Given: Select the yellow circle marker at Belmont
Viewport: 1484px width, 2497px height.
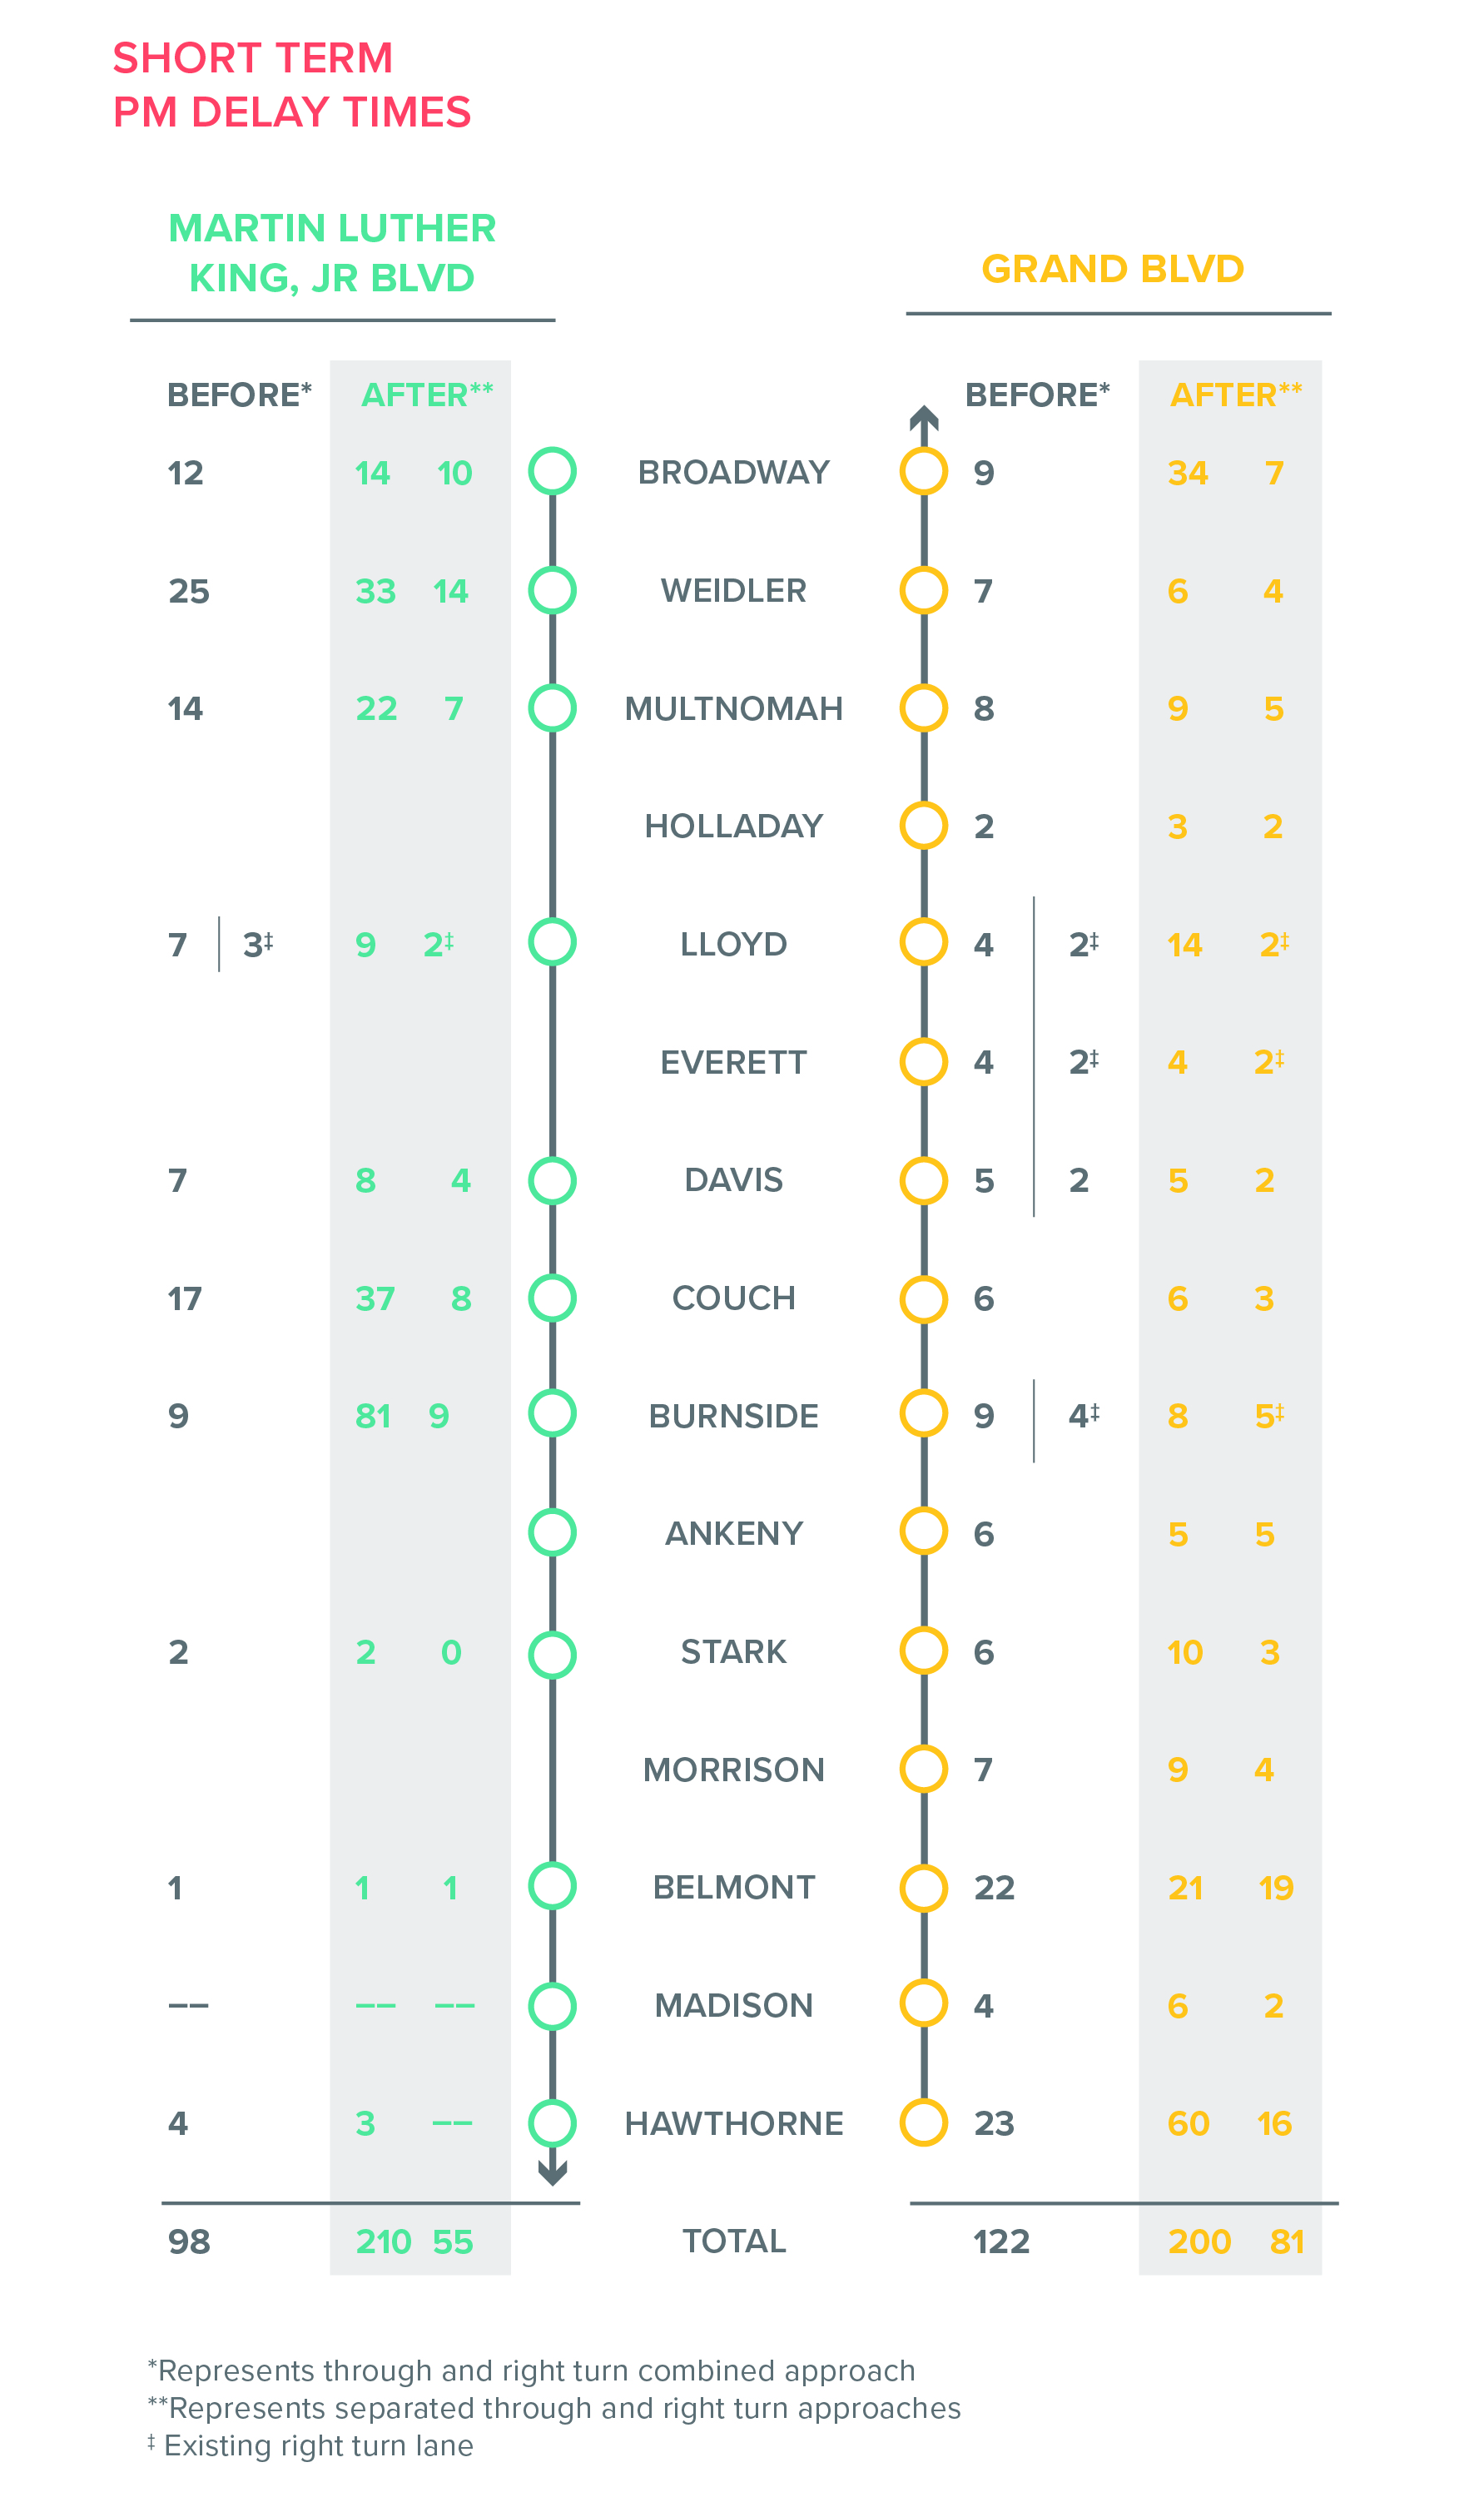Looking at the screenshot, I should tap(923, 1886).
